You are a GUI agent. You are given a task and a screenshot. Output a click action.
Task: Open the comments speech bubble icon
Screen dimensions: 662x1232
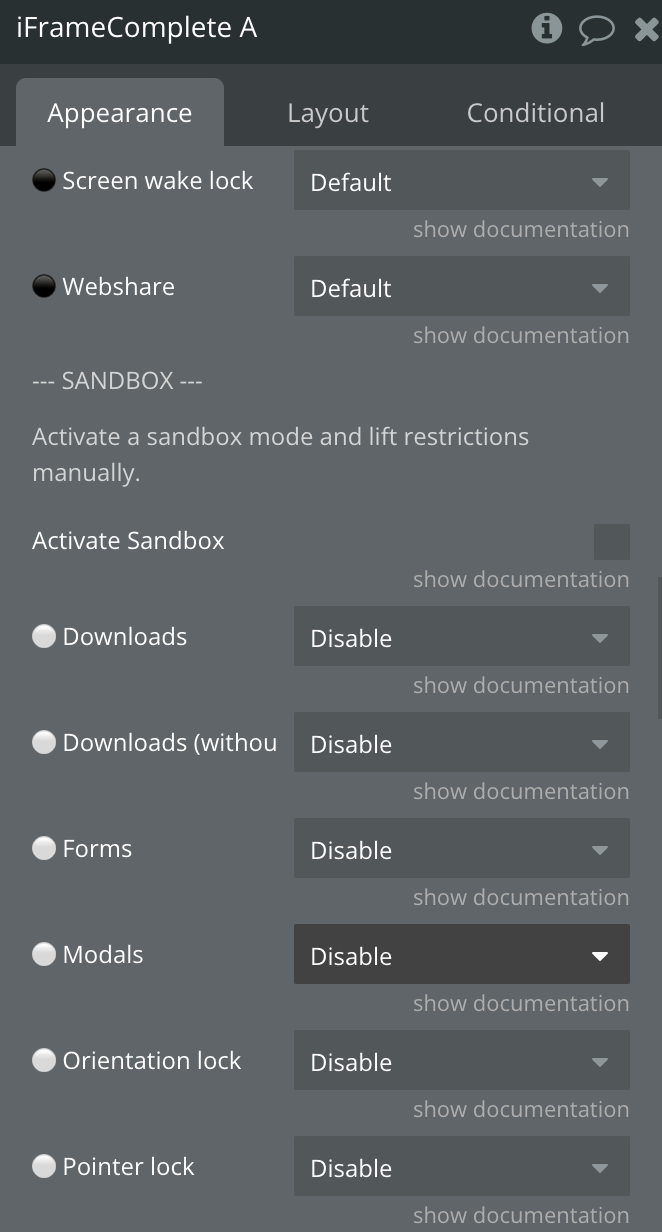point(597,29)
